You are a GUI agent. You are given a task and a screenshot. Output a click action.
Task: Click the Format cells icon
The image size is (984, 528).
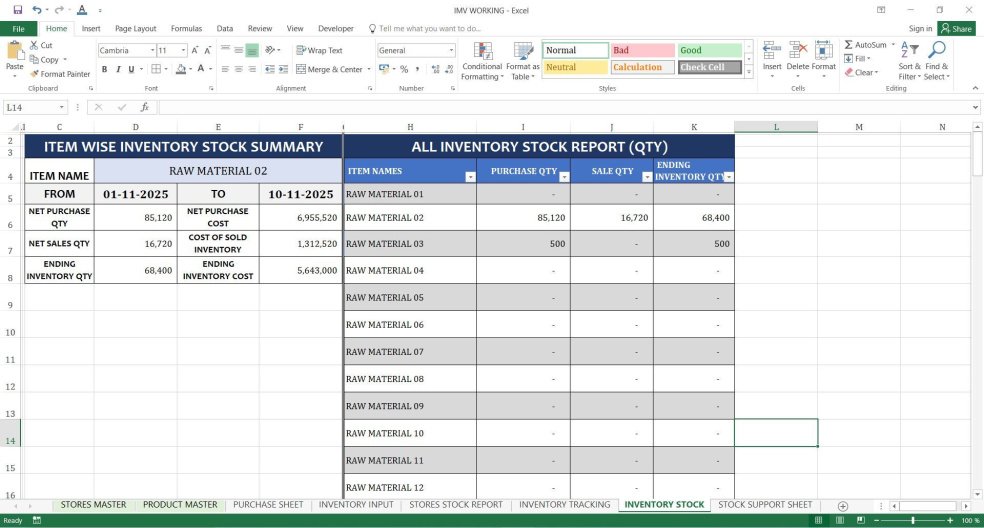823,51
